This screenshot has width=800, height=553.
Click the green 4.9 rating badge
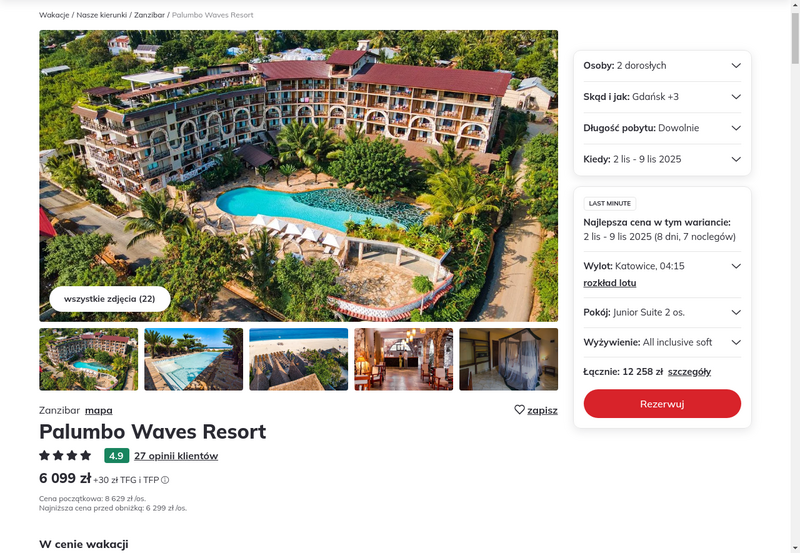coord(116,456)
